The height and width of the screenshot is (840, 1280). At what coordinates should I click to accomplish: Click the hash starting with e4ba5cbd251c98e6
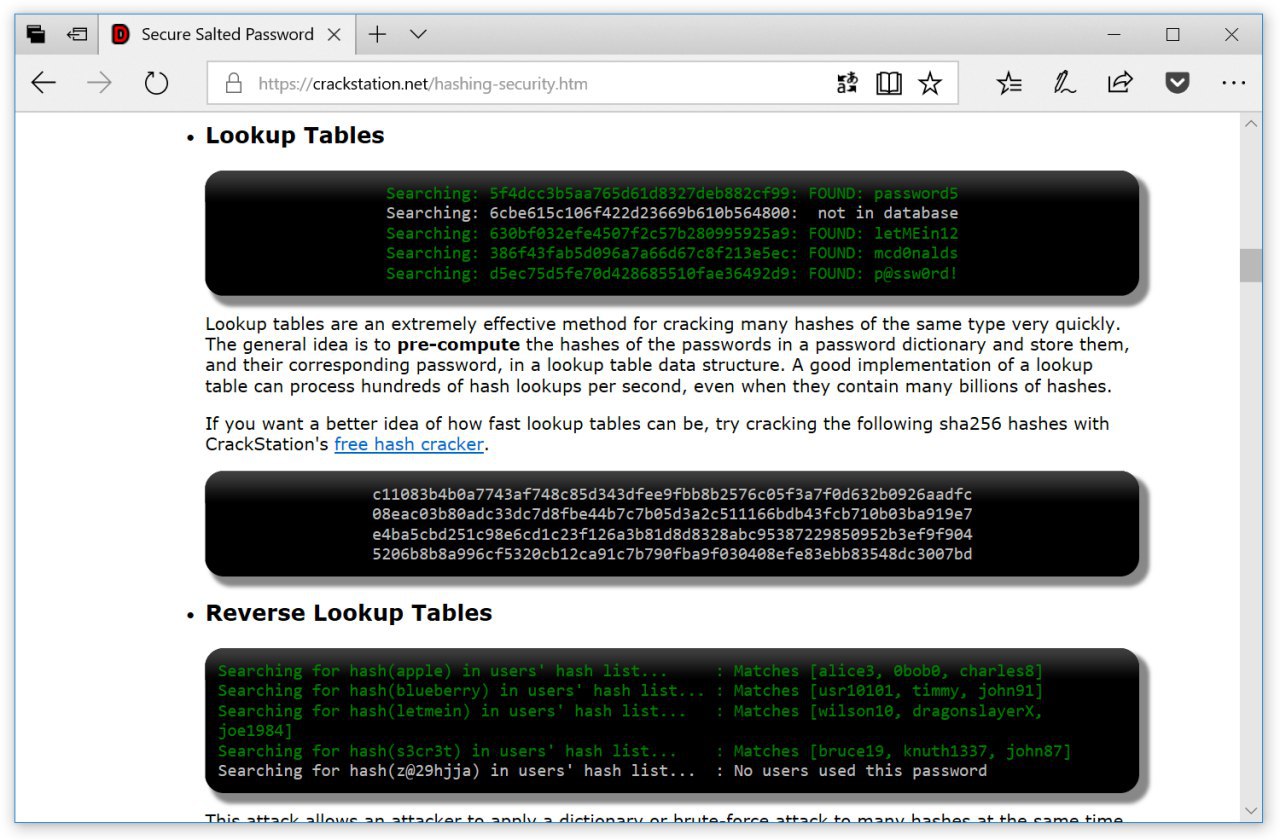tap(672, 534)
